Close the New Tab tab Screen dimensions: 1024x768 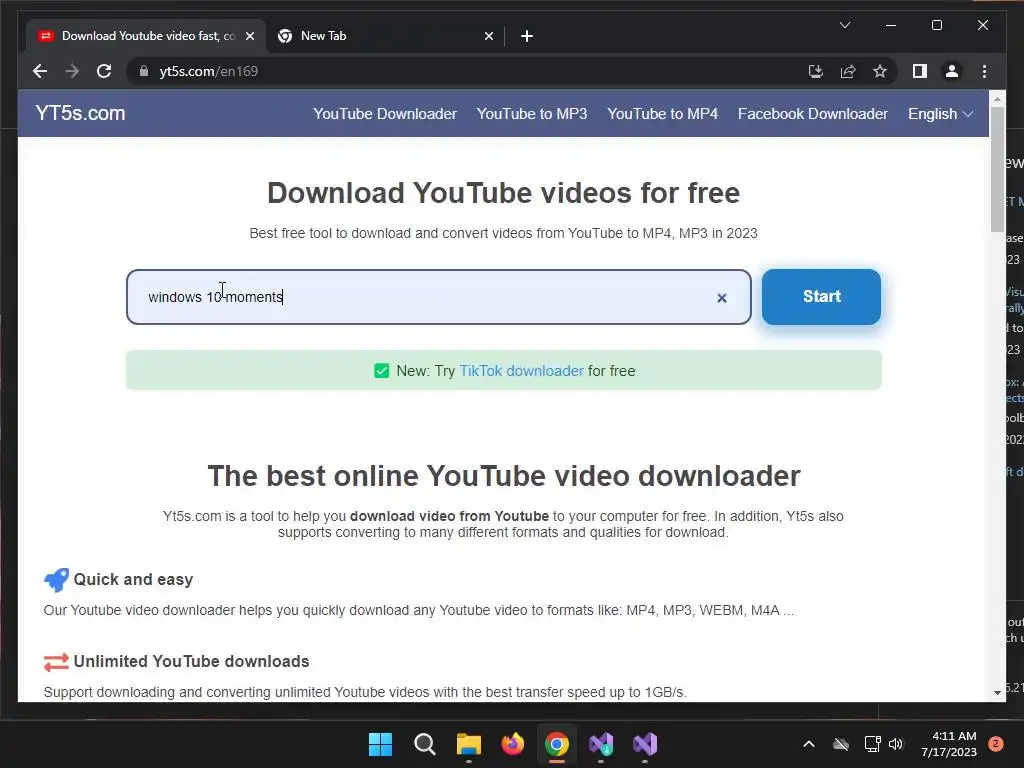pos(488,36)
